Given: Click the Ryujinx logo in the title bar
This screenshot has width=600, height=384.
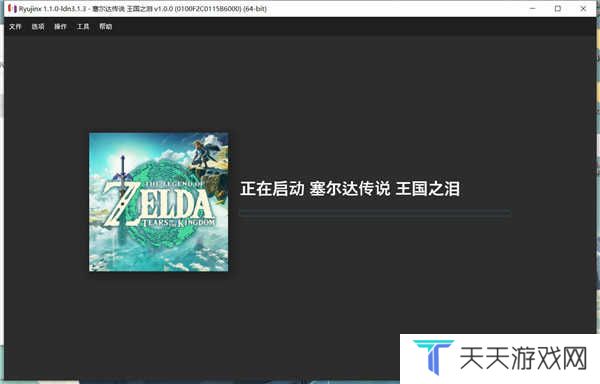Looking at the screenshot, I should point(13,8).
